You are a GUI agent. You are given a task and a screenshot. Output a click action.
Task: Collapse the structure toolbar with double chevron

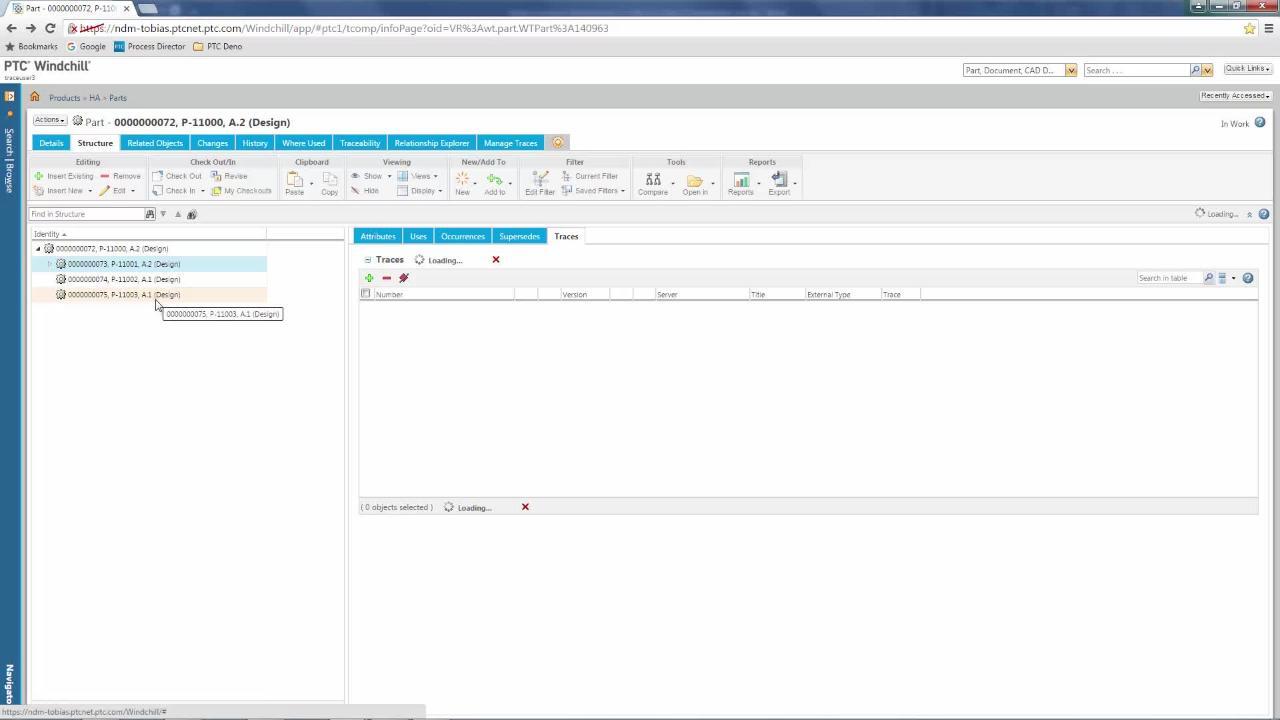(x=1249, y=214)
